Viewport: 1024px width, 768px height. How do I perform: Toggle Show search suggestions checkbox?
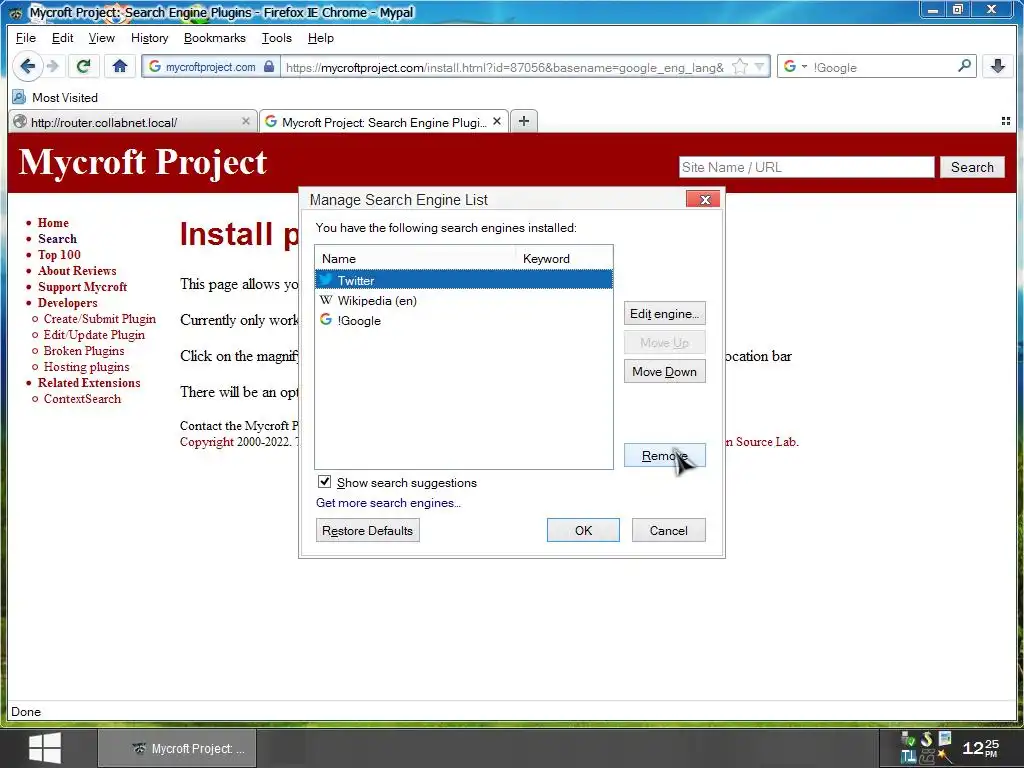click(x=325, y=482)
